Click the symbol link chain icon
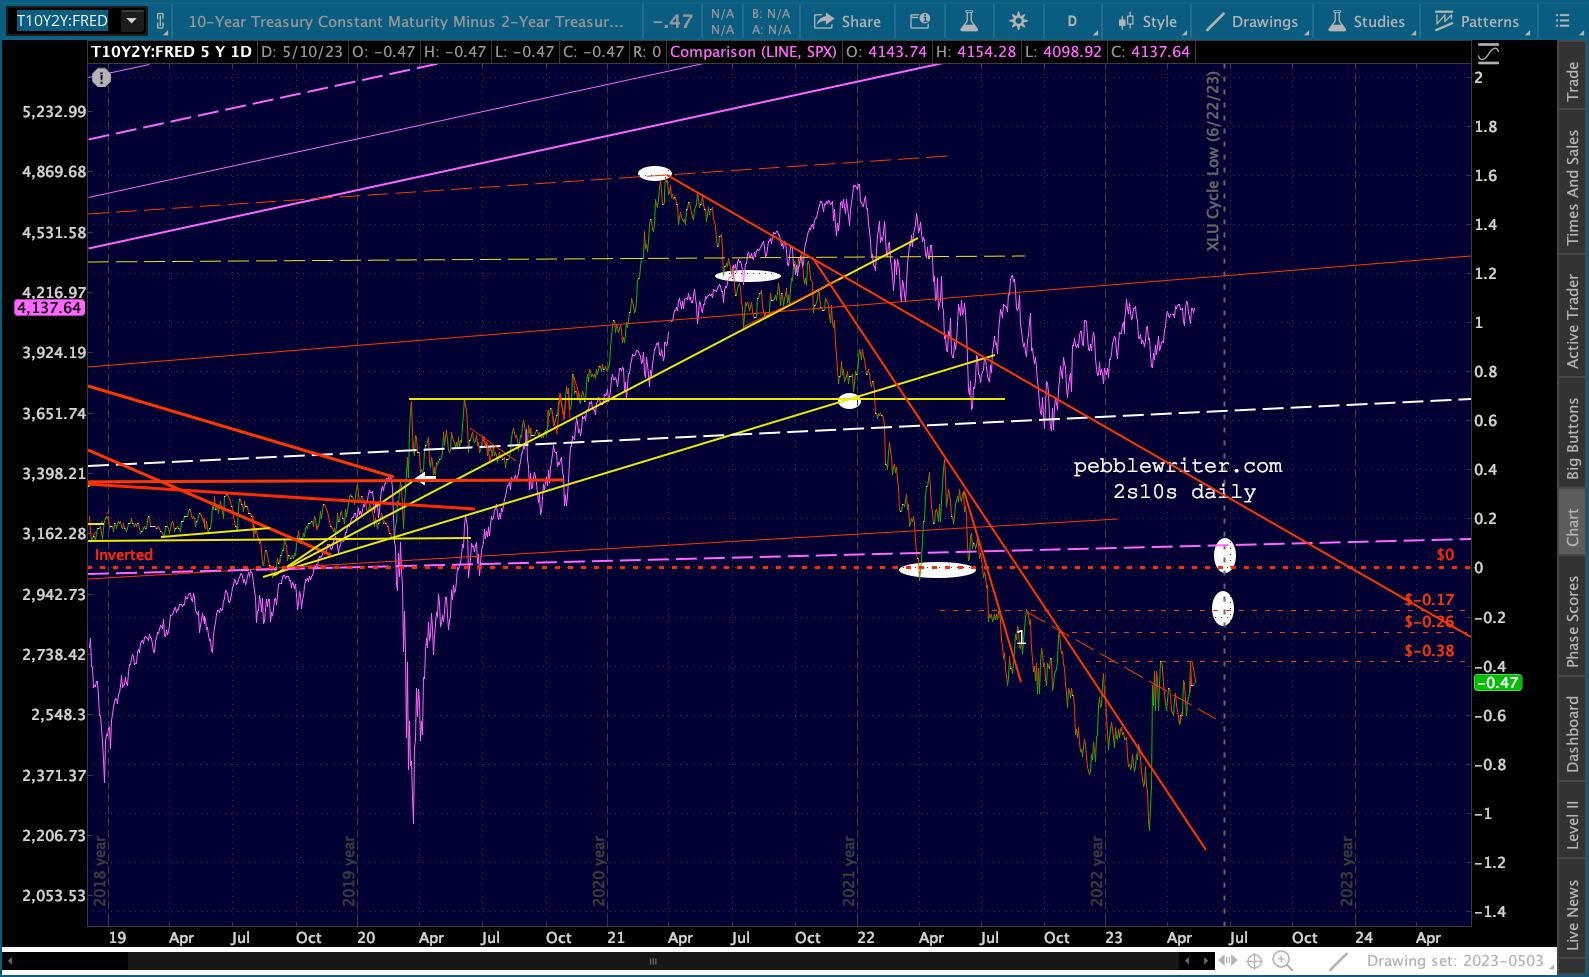The height and width of the screenshot is (977, 1589). tap(160, 20)
